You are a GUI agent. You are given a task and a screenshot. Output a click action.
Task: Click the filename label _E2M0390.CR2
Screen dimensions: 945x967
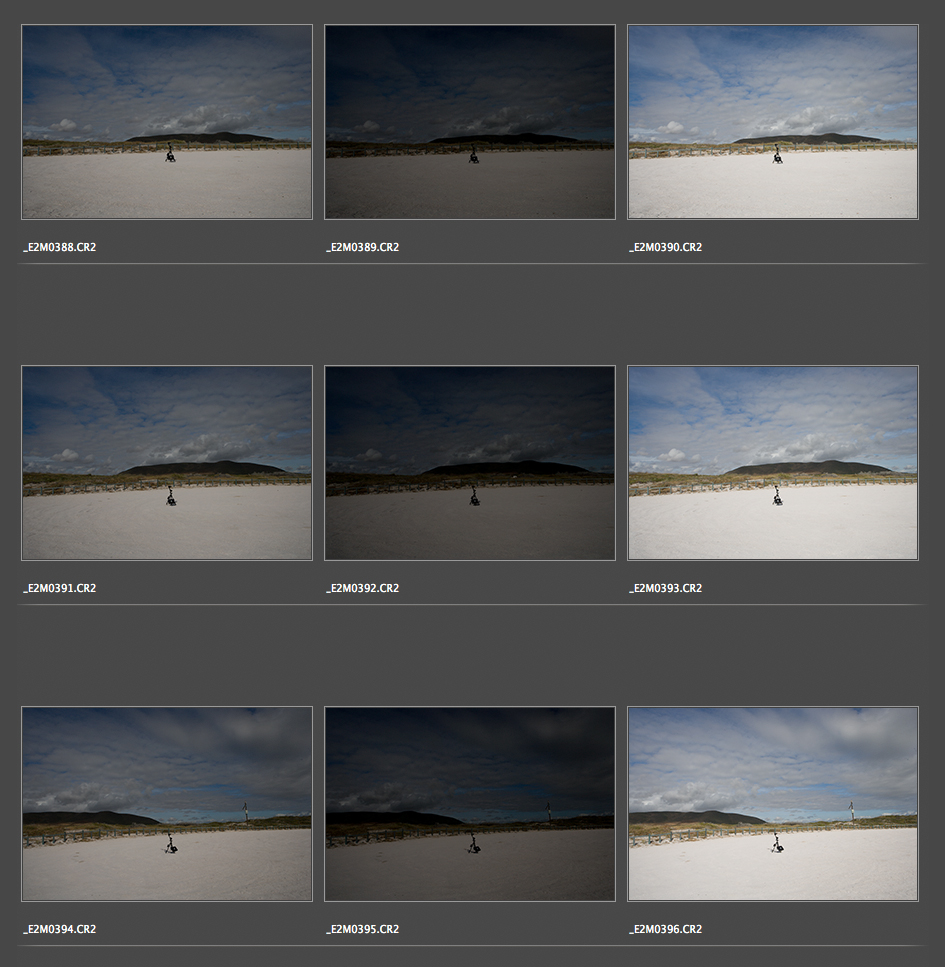click(666, 247)
